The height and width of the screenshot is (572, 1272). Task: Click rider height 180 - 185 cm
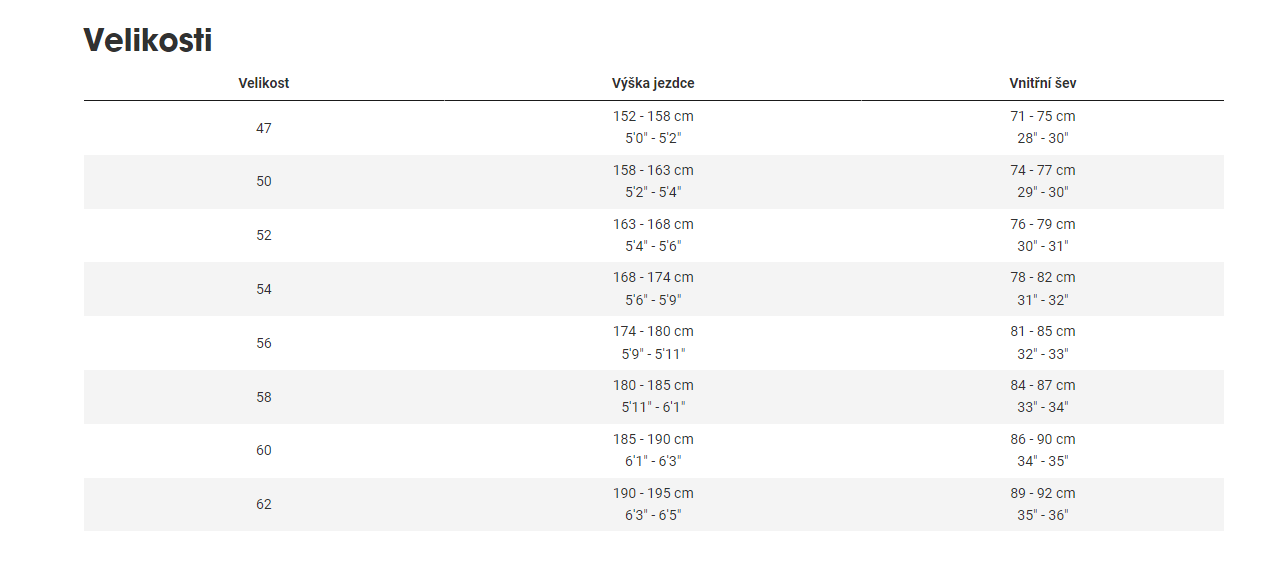[653, 386]
